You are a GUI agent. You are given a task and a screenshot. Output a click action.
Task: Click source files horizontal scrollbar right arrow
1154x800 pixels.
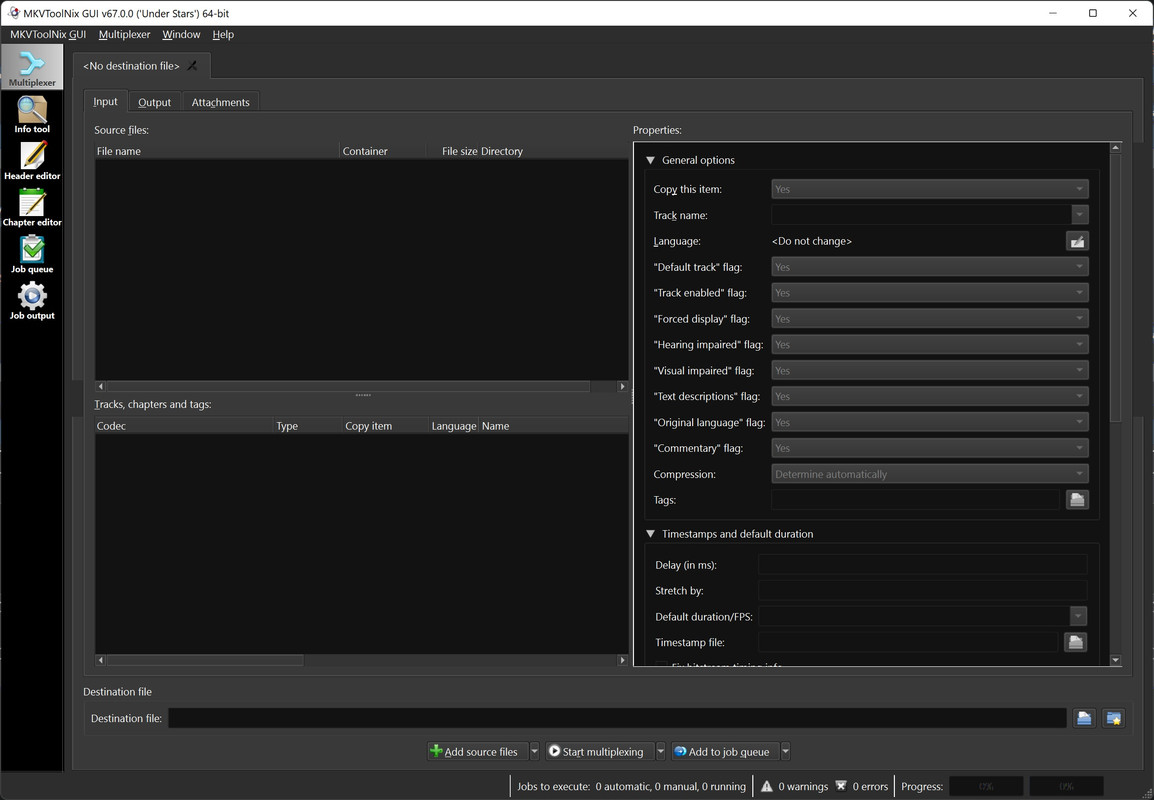click(623, 386)
